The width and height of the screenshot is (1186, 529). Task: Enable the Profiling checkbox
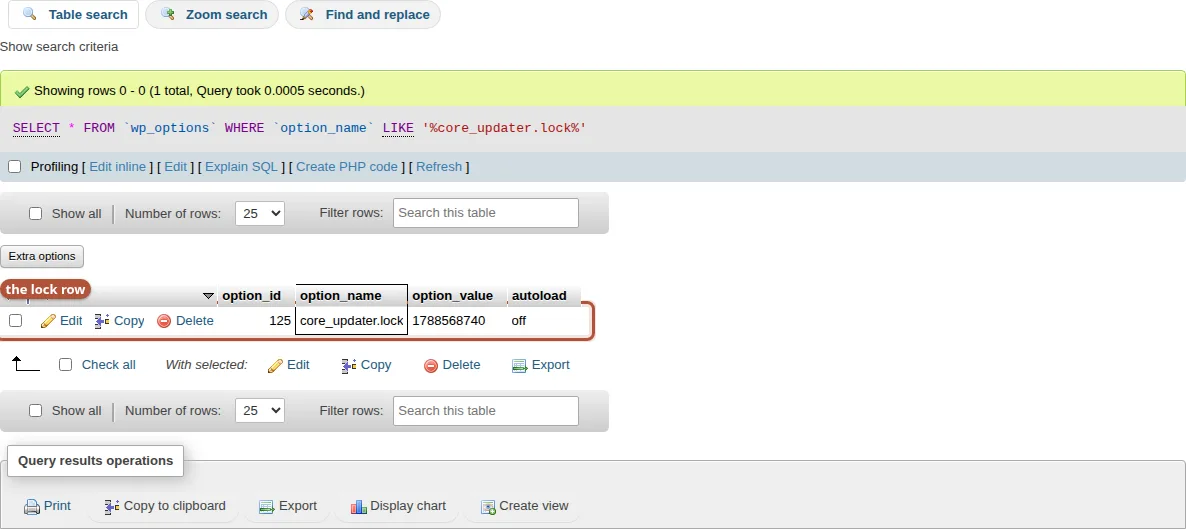tap(14, 166)
